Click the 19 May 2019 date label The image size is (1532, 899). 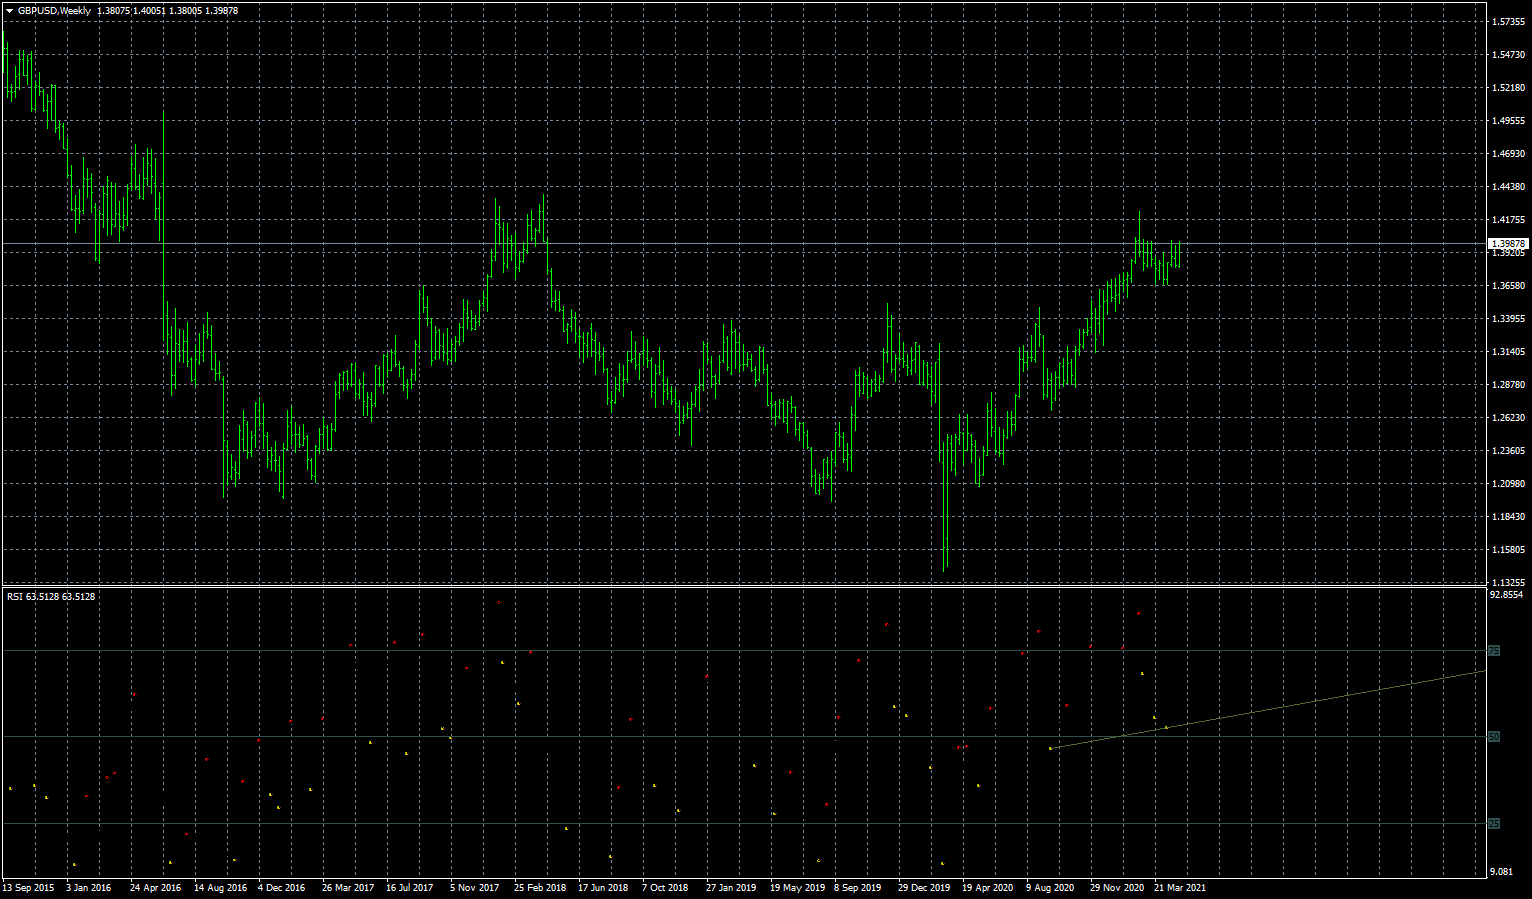(797, 887)
